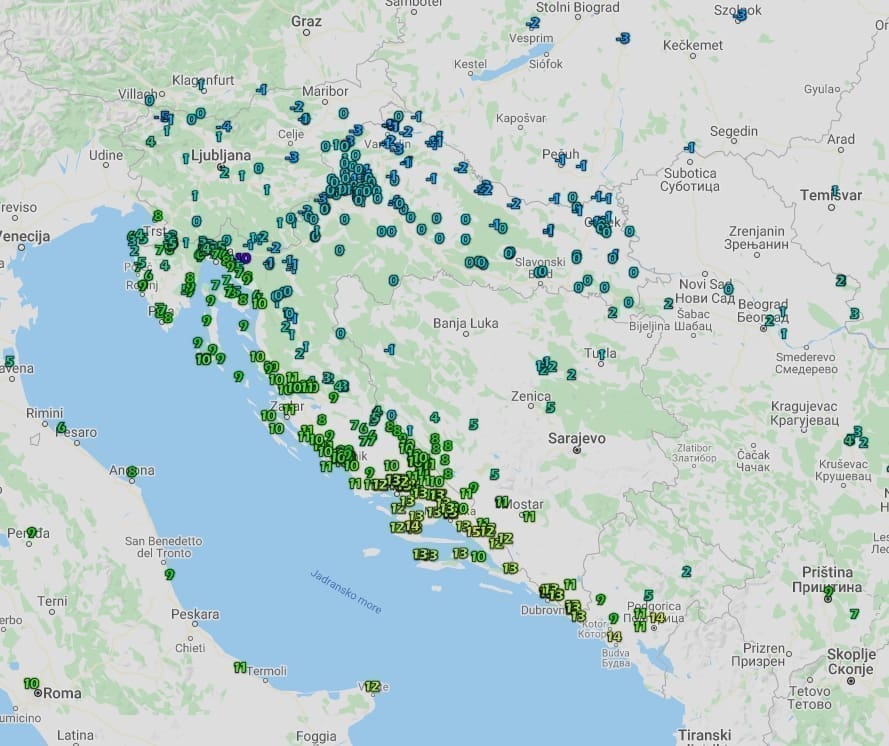Click the Pescara city label
Image resolution: width=889 pixels, height=746 pixels.
(x=195, y=614)
